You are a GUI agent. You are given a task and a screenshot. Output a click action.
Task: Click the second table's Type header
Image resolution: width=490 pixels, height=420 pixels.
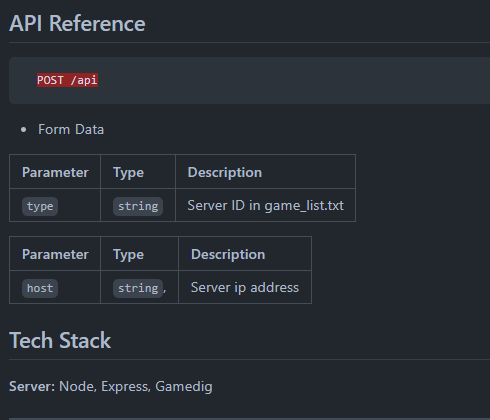coord(128,255)
